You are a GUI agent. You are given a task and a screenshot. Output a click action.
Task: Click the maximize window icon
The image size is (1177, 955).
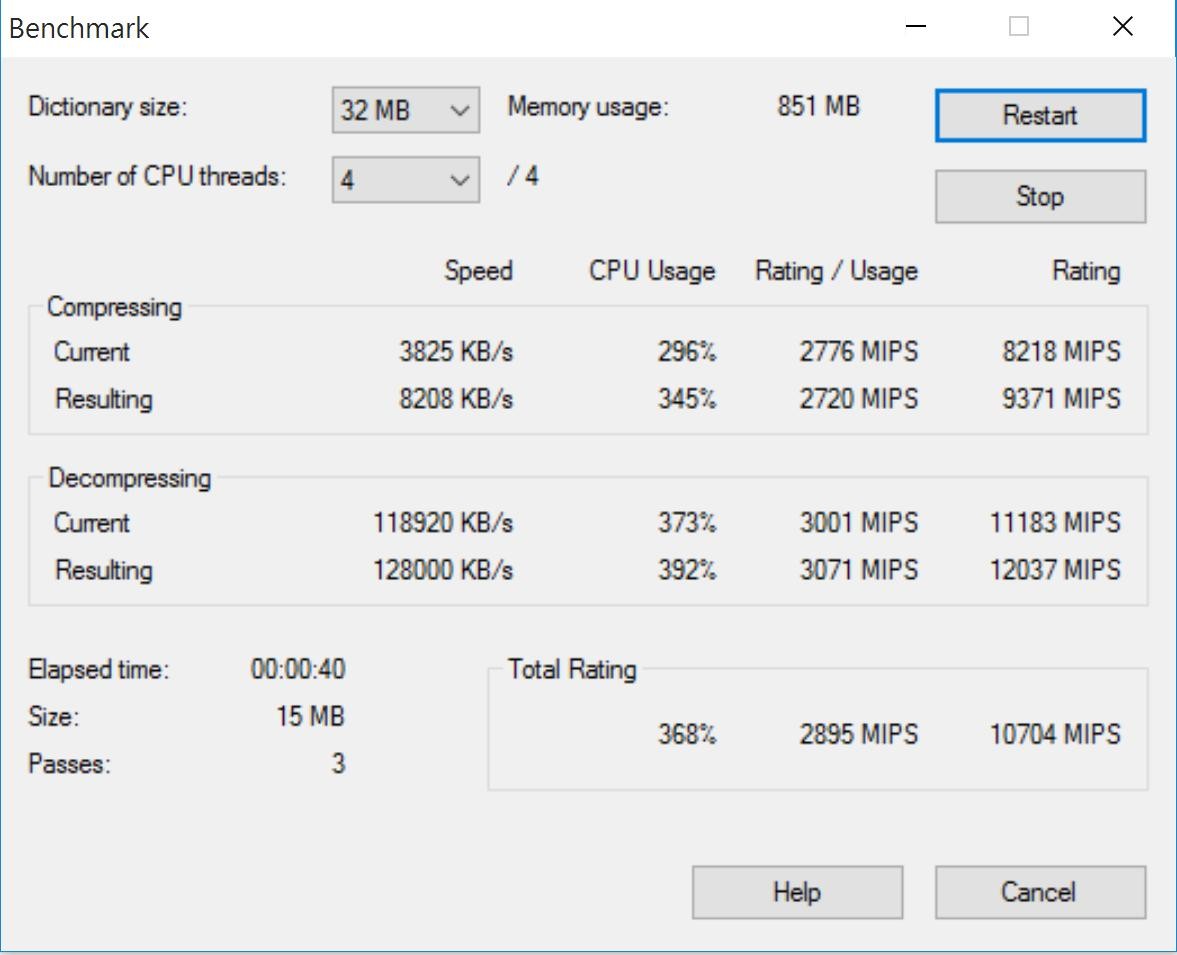click(x=1019, y=27)
